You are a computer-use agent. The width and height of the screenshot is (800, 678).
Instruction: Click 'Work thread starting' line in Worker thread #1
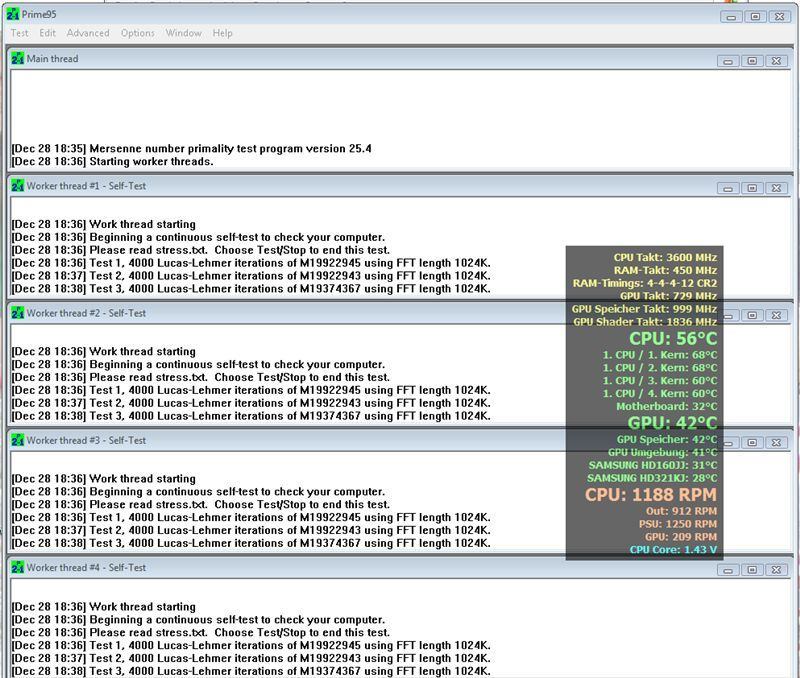point(104,224)
